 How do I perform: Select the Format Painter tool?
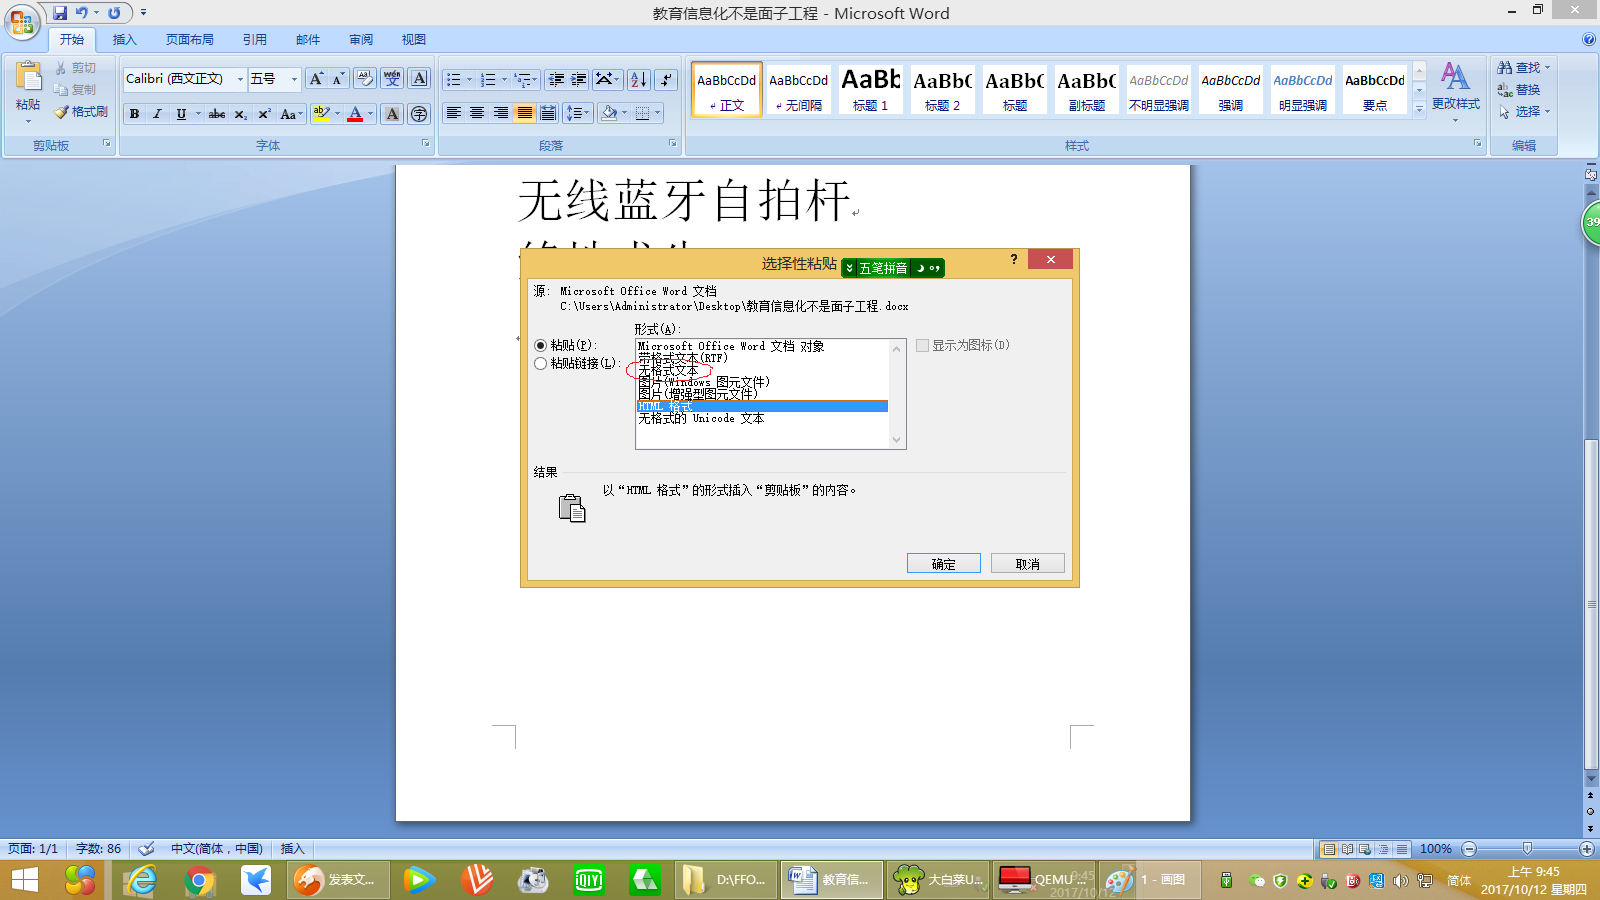click(x=82, y=111)
